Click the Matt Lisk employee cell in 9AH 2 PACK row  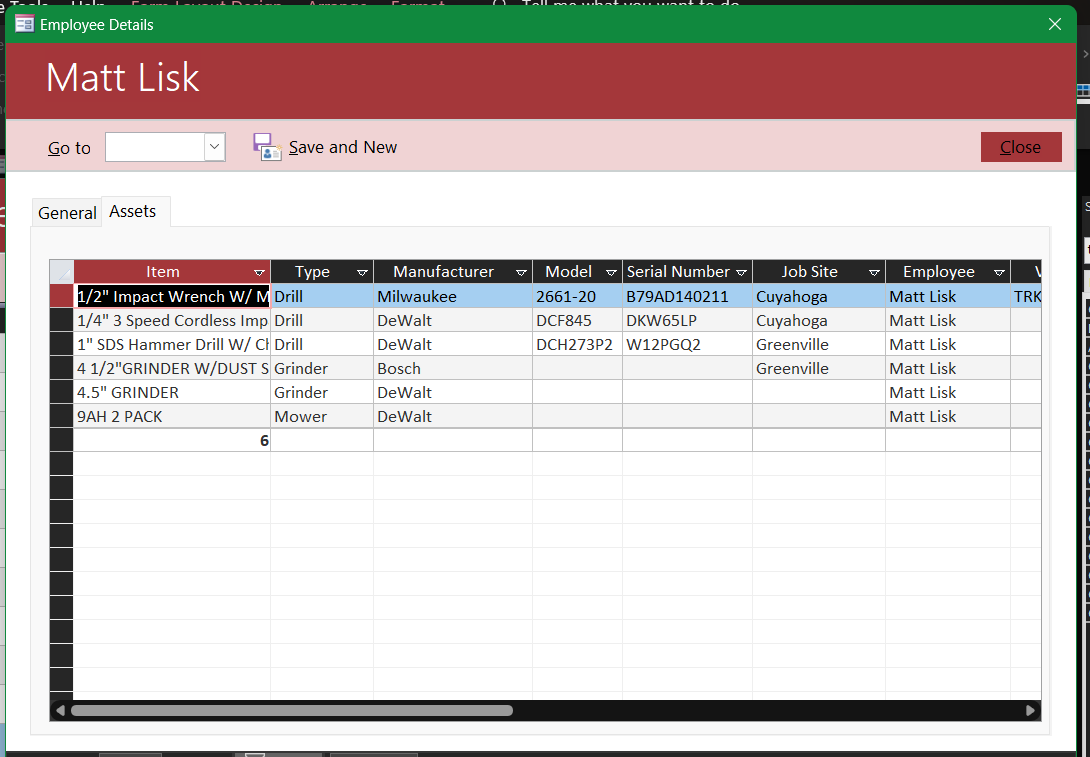click(x=948, y=416)
